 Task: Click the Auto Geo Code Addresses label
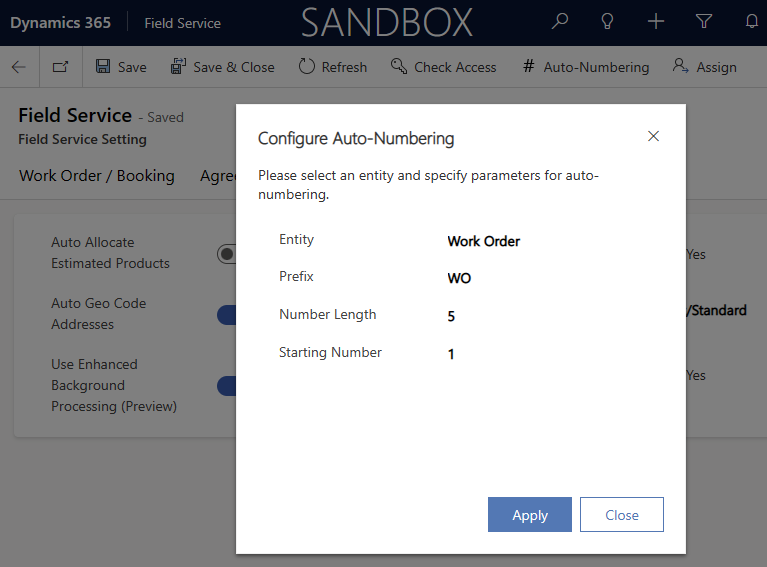[x=99, y=314]
